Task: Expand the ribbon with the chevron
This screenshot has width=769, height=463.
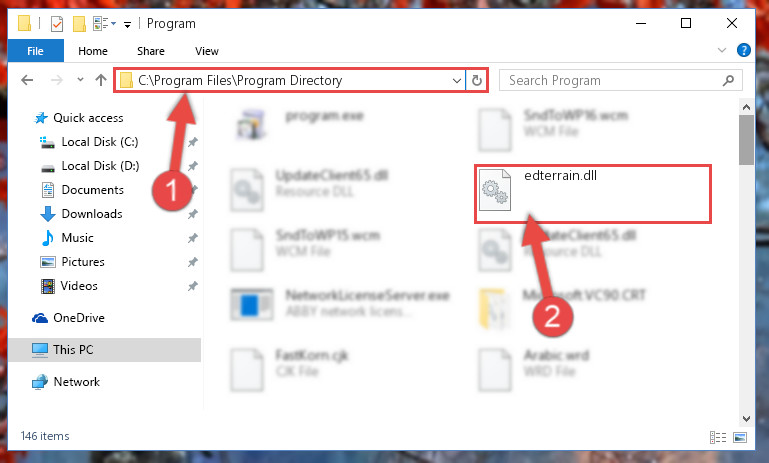Action: (x=722, y=50)
